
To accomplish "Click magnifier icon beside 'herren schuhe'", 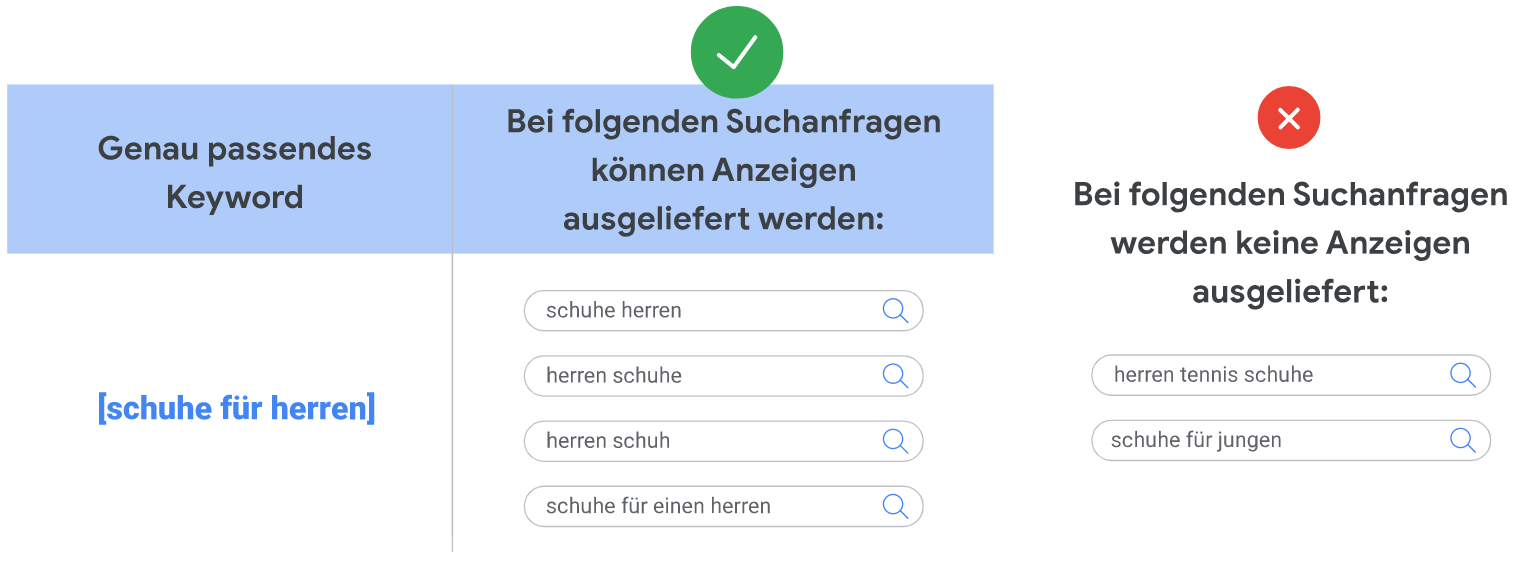I will (x=895, y=376).
